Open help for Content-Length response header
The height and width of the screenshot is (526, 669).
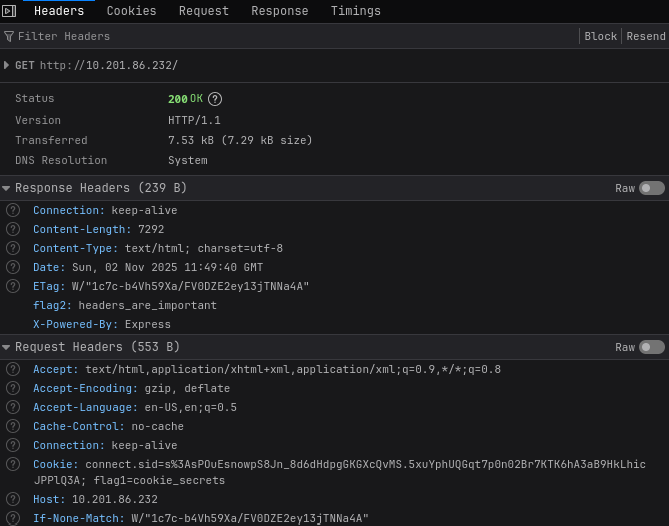13,229
